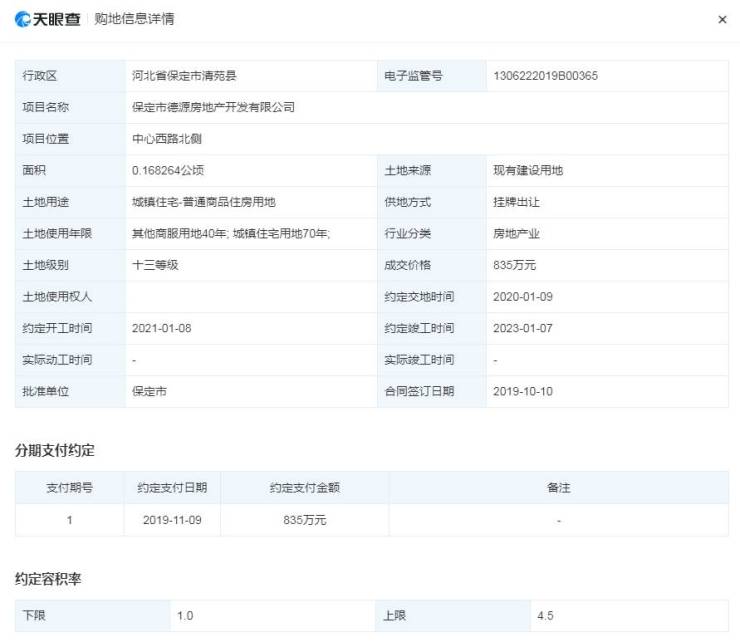Select electronic supervision number 1306222019B00365
This screenshot has height=642, width=740.
point(545,76)
